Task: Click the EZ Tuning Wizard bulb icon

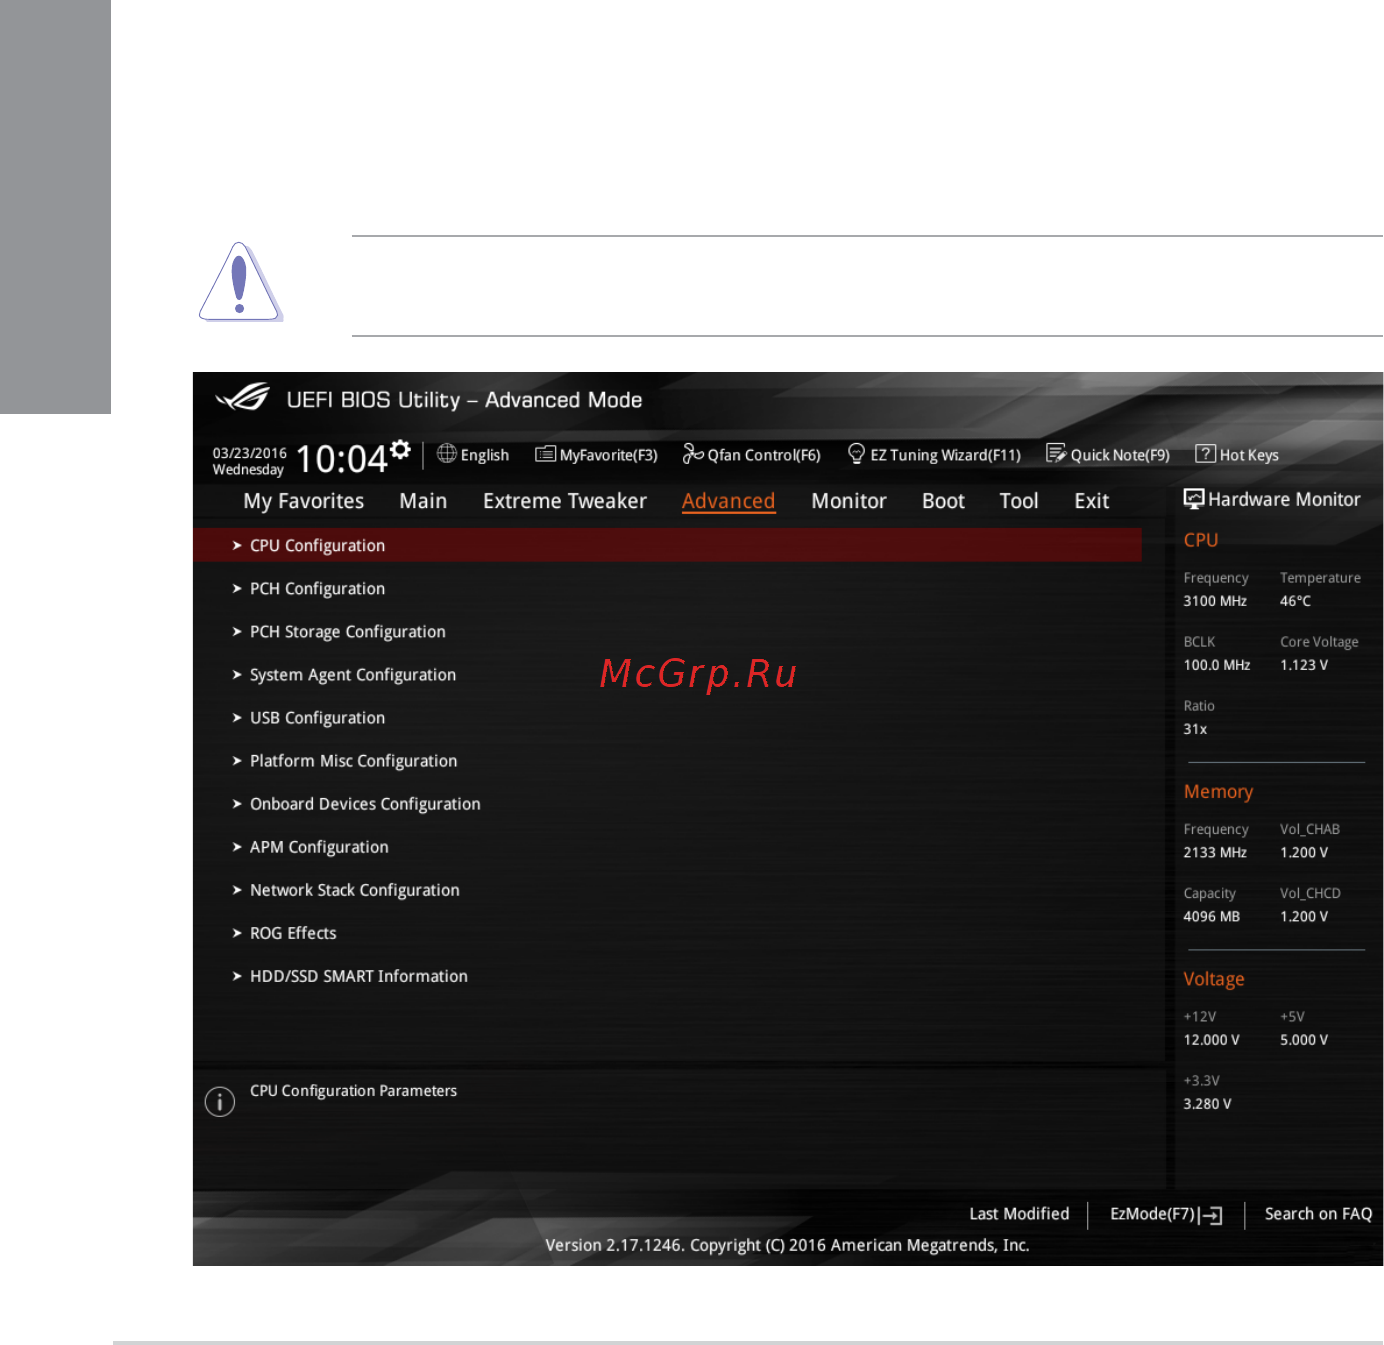Action: click(856, 454)
